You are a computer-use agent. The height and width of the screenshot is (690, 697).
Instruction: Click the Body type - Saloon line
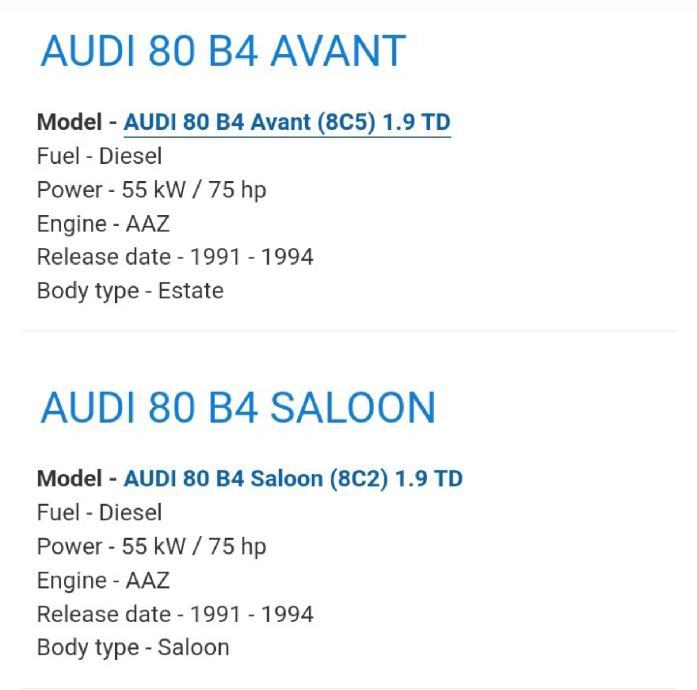pos(133,647)
